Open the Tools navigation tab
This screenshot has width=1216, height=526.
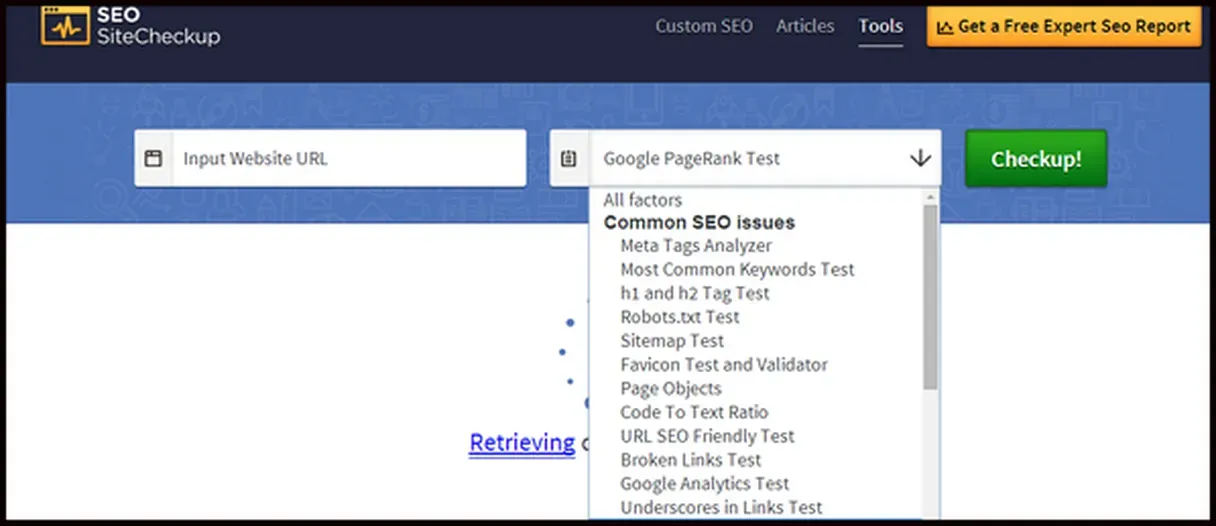tap(880, 27)
